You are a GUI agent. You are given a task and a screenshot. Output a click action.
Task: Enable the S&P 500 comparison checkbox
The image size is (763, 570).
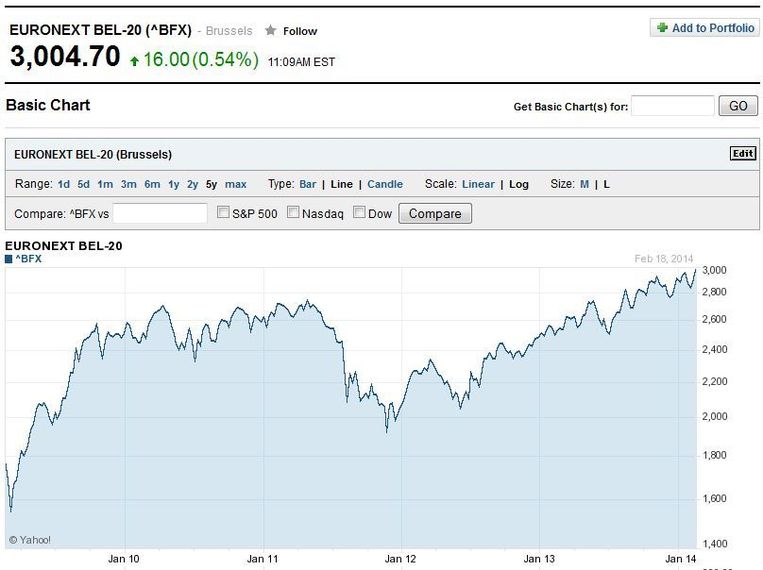(x=225, y=213)
